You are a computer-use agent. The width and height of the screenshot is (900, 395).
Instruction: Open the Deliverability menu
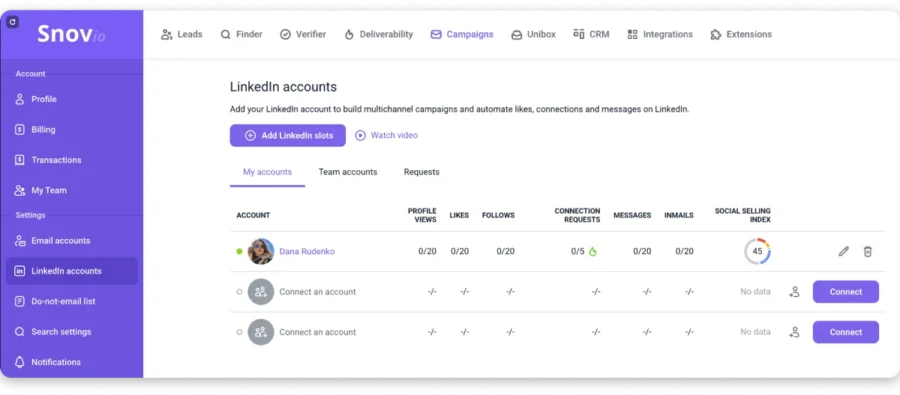[378, 34]
